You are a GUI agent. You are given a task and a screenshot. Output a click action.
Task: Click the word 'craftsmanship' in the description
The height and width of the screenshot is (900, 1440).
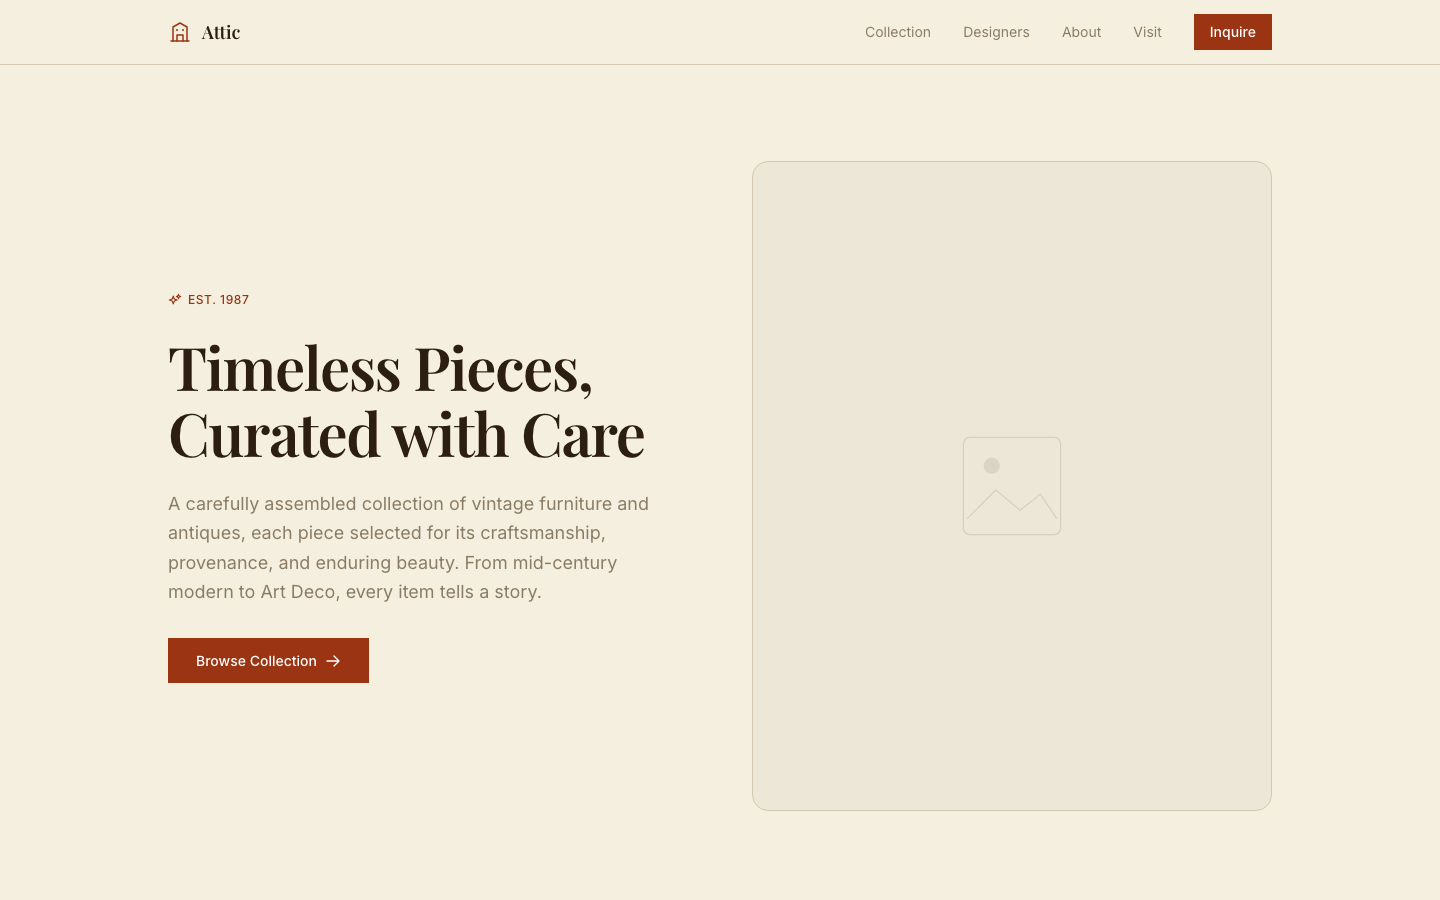541,533
